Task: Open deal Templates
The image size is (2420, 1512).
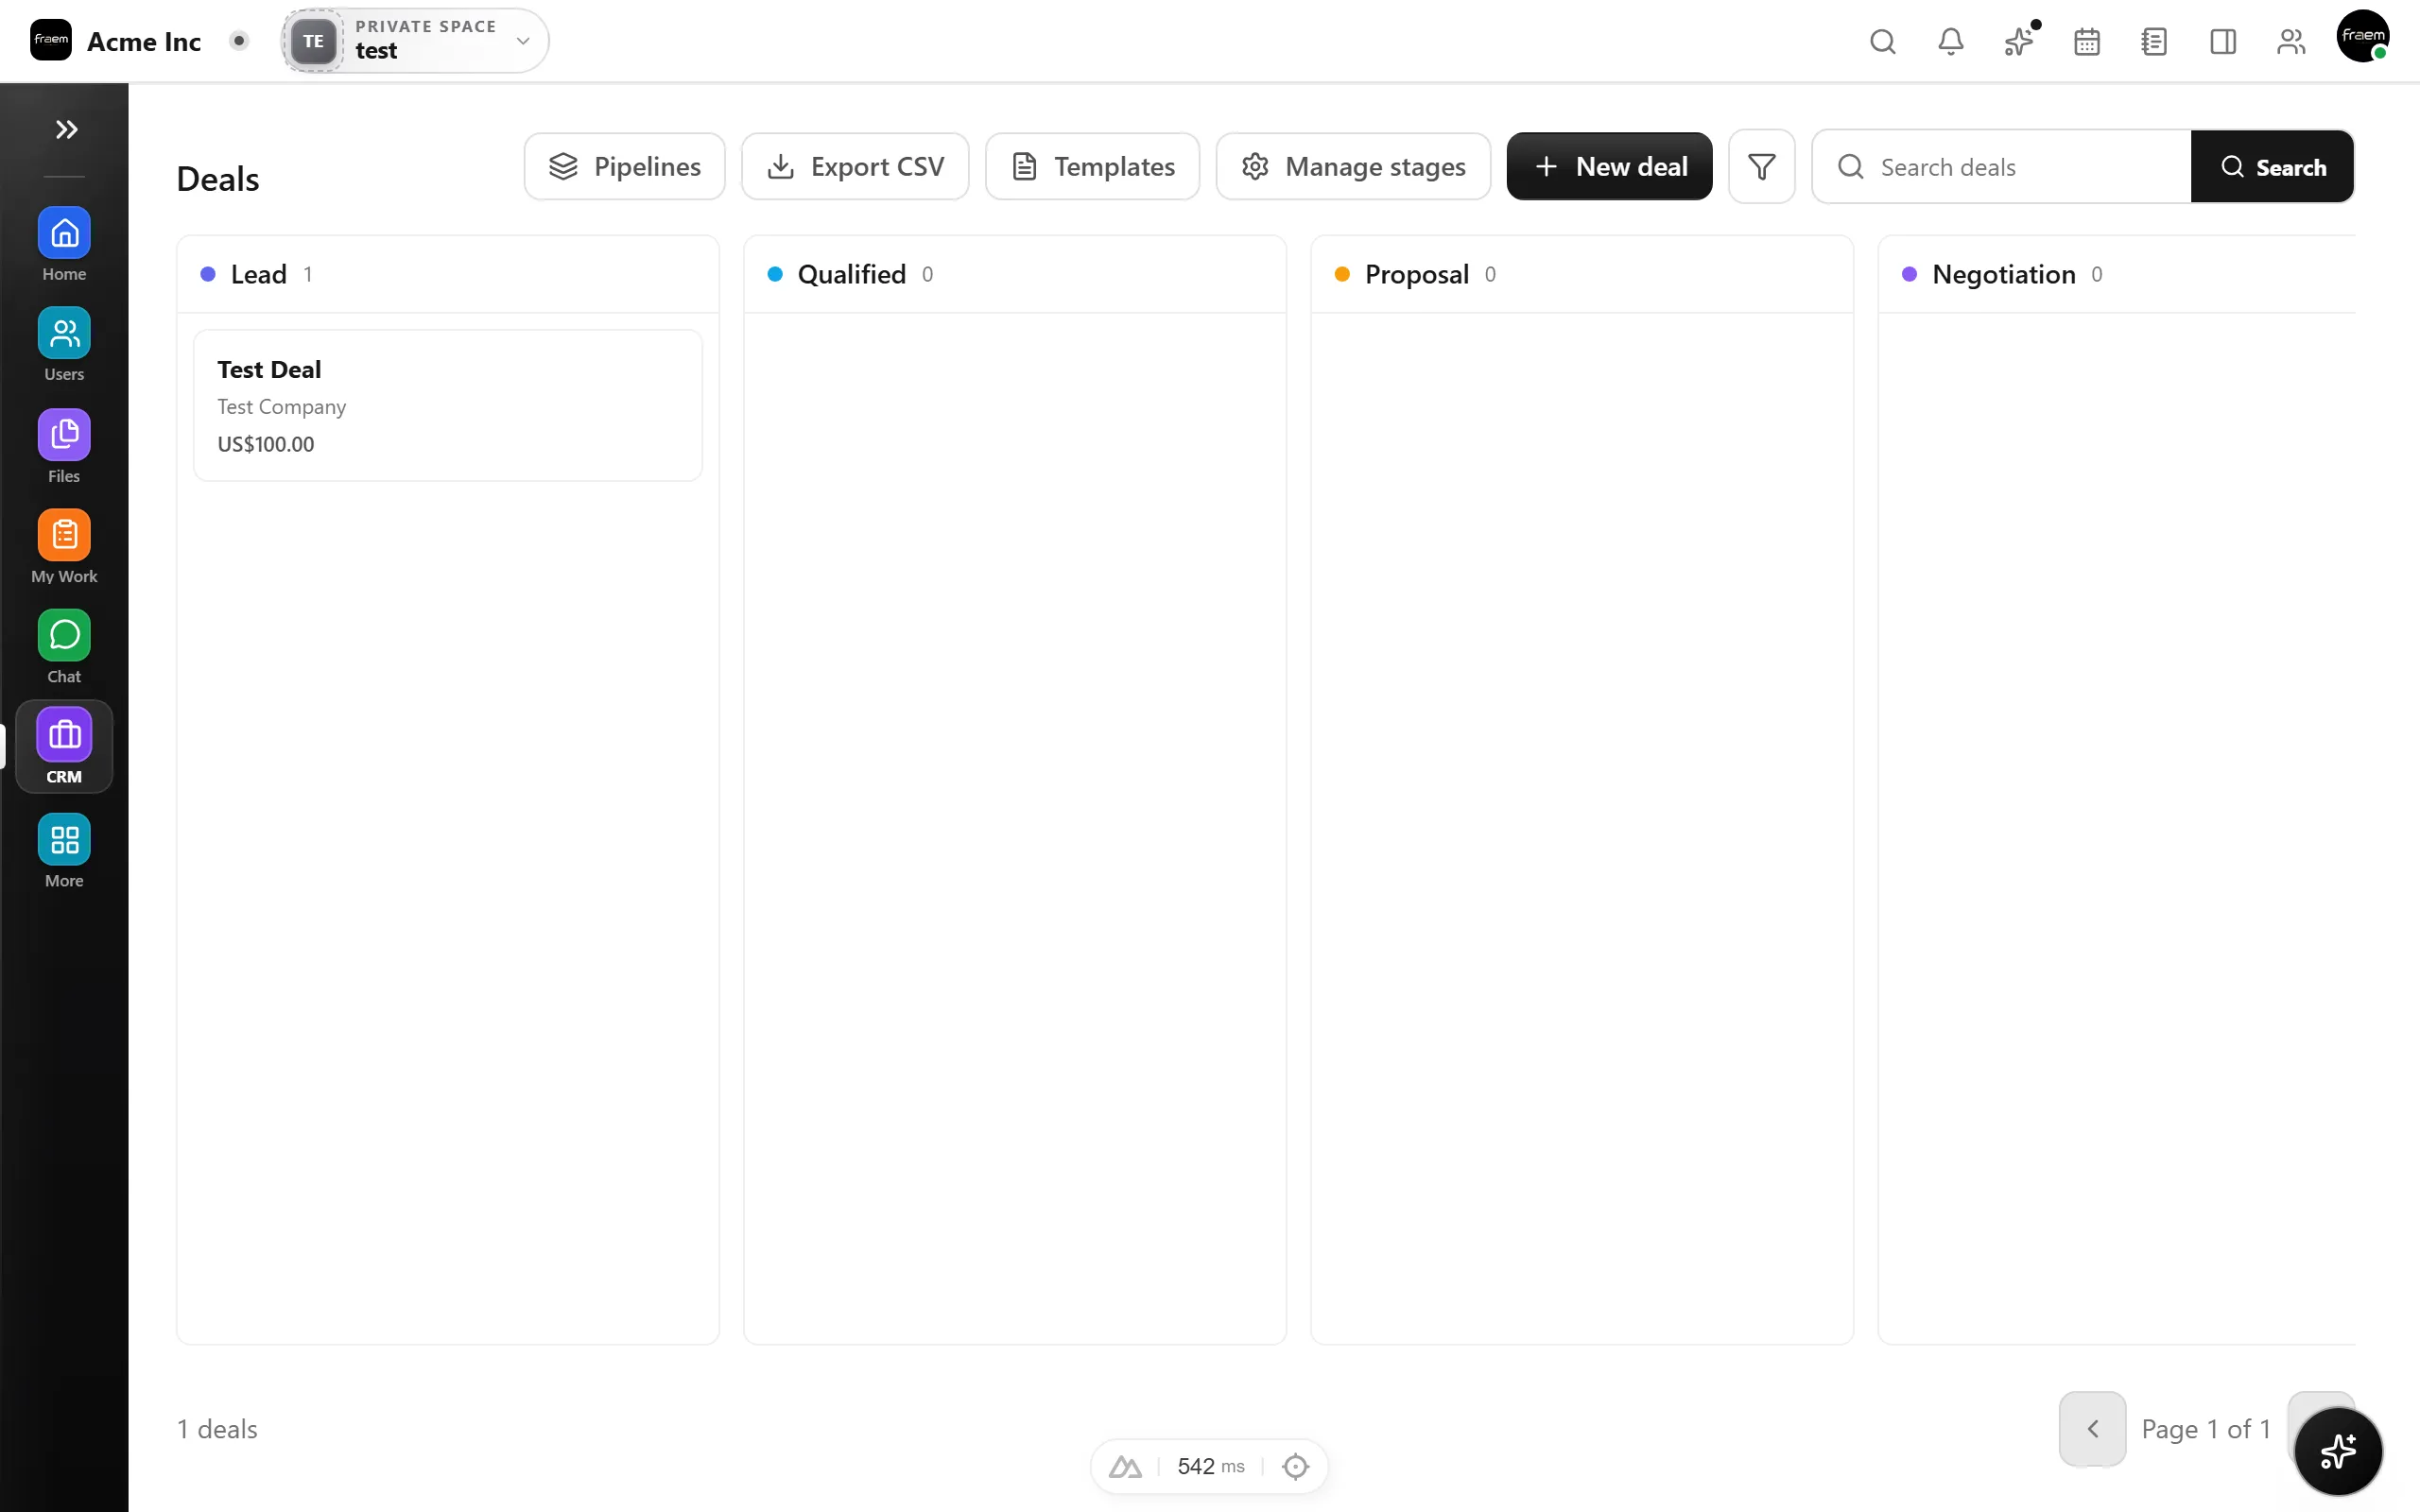Action: 1092,166
